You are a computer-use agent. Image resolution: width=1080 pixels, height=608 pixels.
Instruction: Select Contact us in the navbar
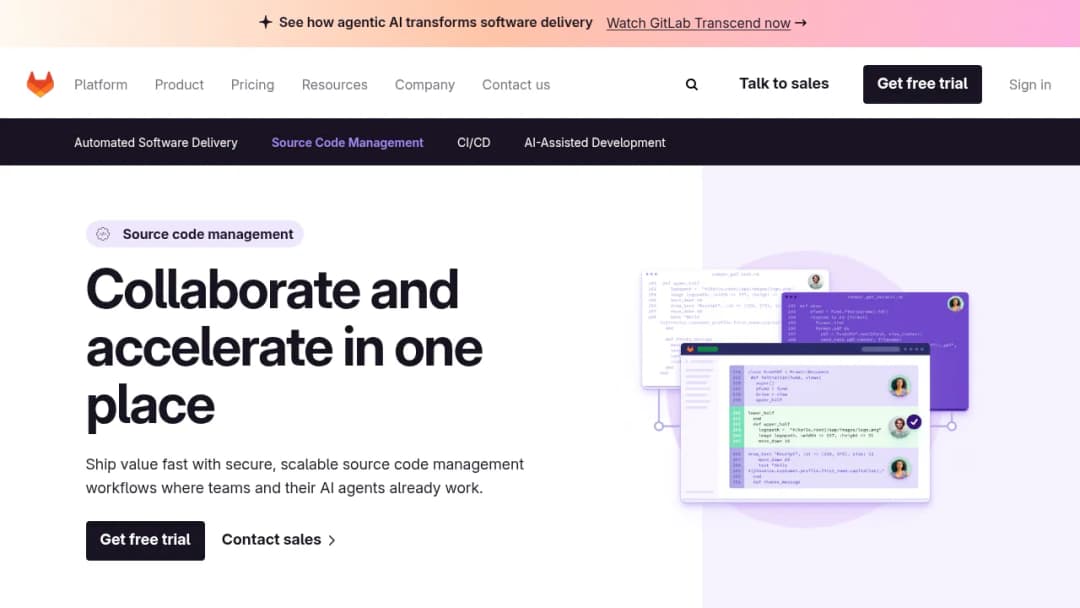pos(516,85)
